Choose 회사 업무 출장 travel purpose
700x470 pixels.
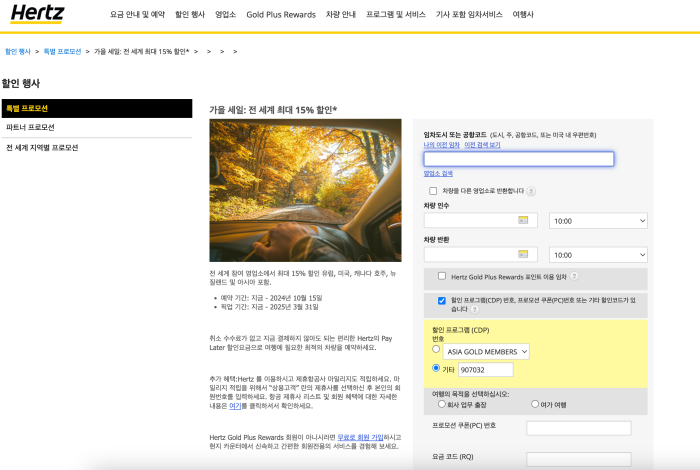pyautogui.click(x=442, y=404)
